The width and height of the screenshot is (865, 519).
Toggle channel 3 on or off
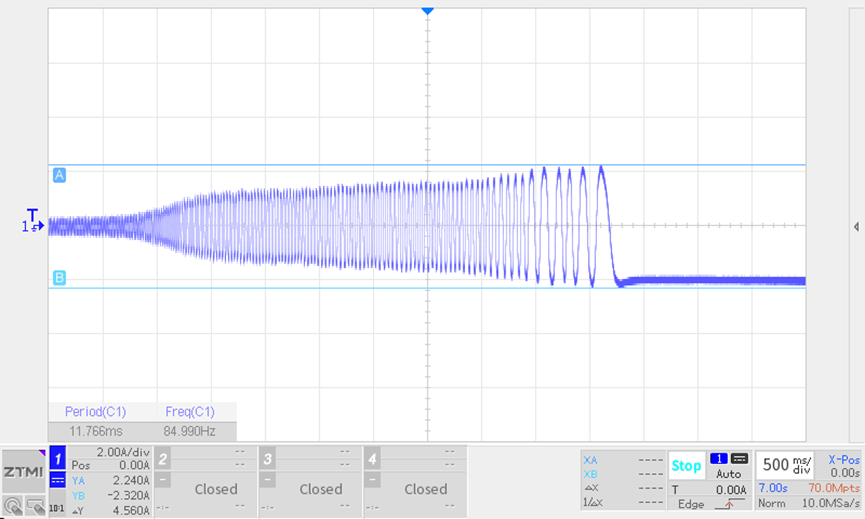click(x=268, y=459)
